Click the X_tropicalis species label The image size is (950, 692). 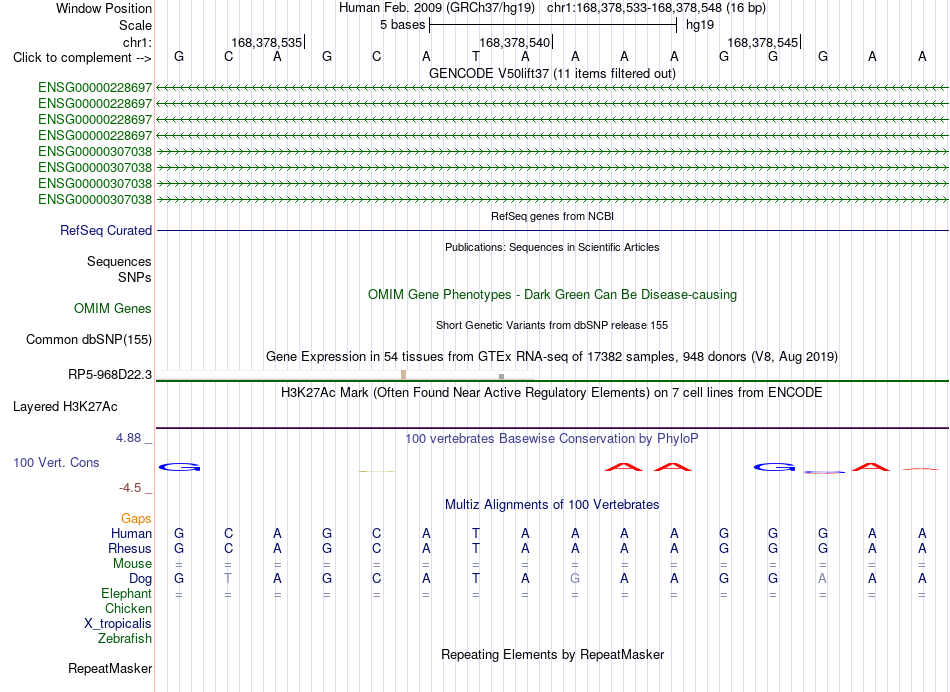(118, 624)
